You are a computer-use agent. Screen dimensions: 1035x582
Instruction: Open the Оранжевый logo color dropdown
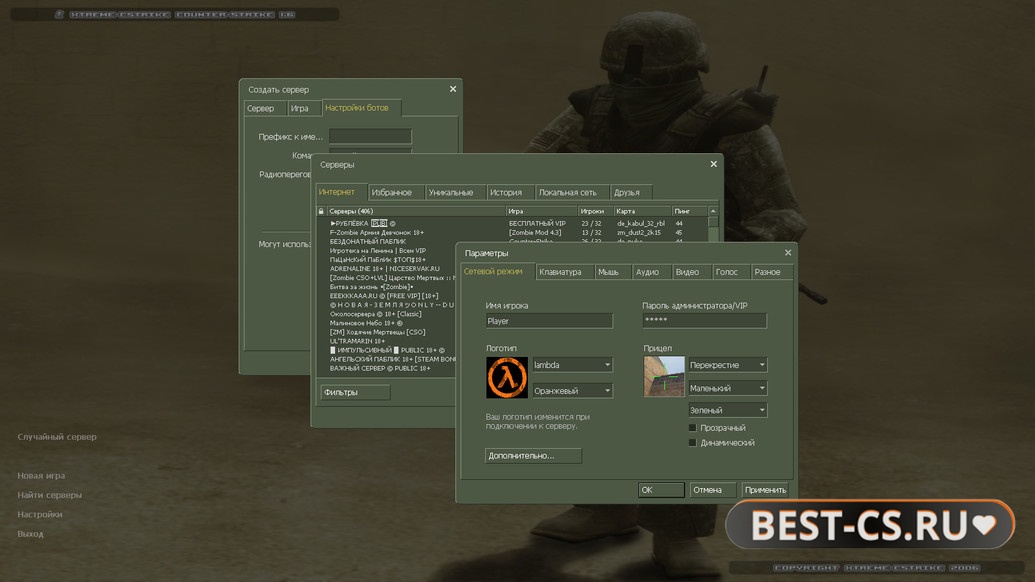pos(572,391)
